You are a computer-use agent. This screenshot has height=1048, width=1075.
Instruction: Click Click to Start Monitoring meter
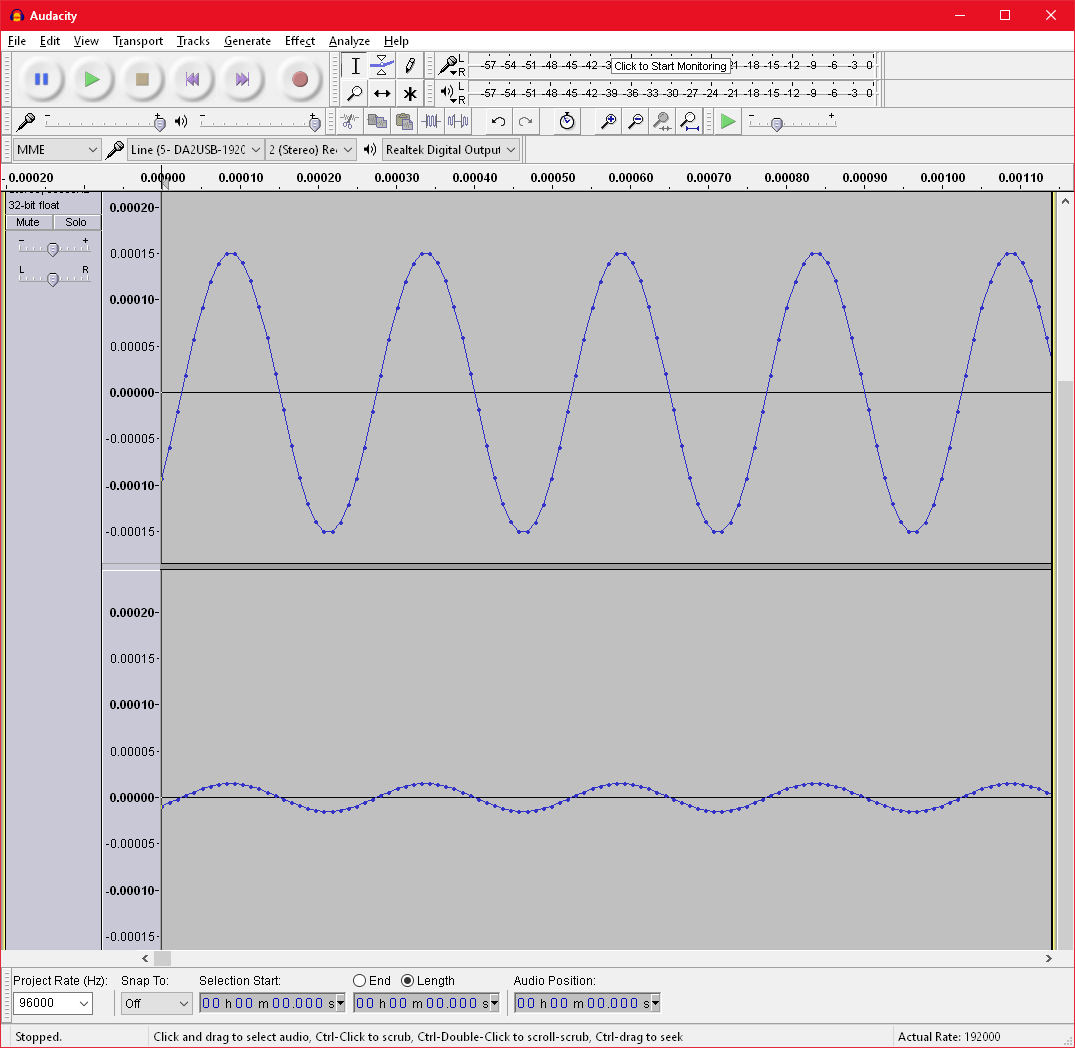pos(670,66)
